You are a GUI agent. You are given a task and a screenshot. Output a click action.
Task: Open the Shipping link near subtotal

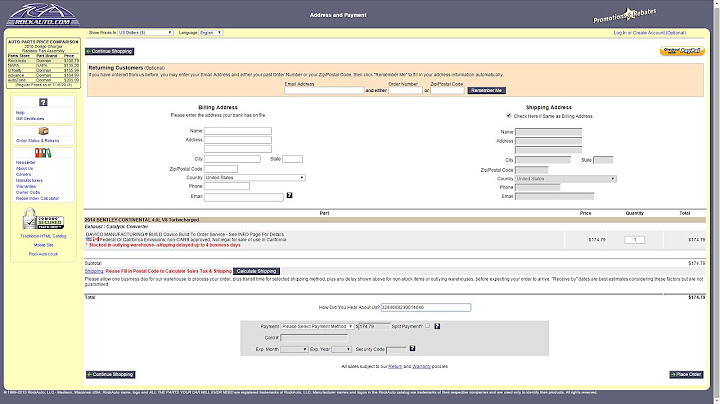click(x=94, y=271)
